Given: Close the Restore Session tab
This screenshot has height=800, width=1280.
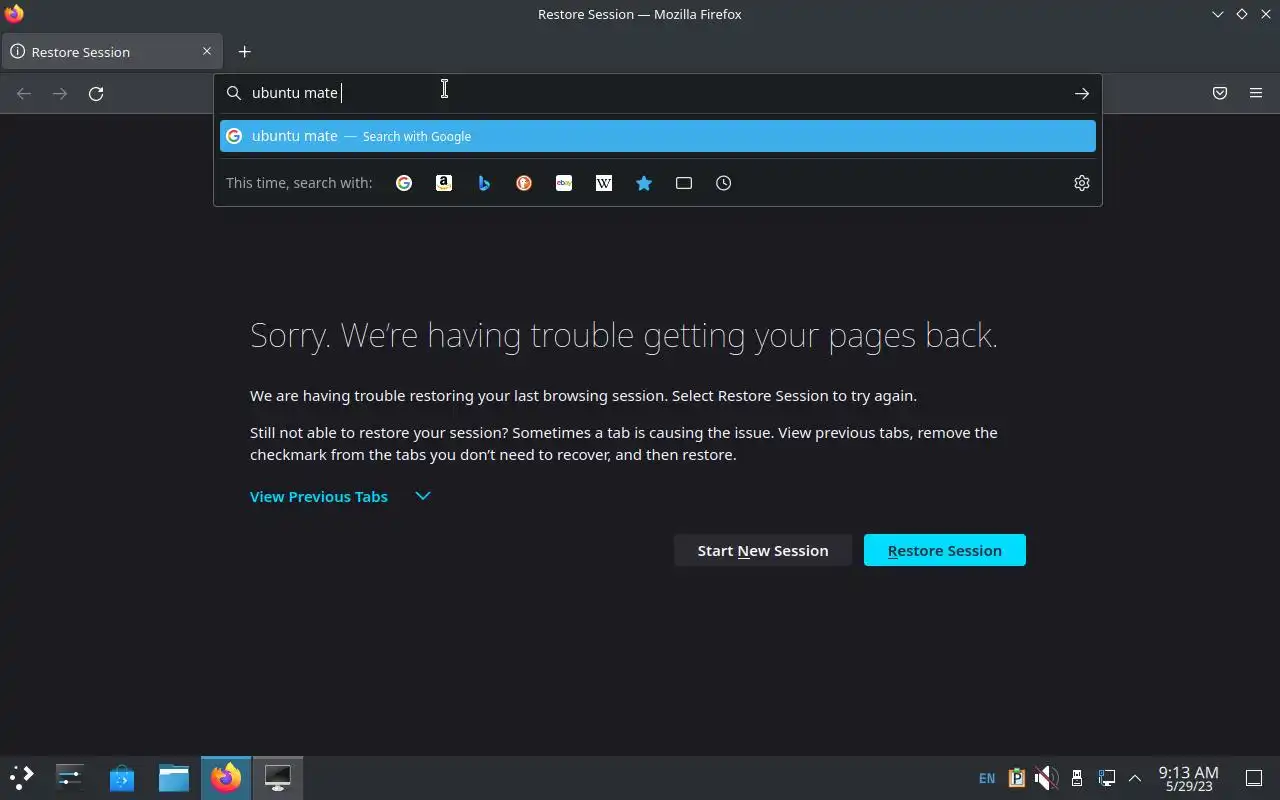Looking at the screenshot, I should (x=207, y=51).
